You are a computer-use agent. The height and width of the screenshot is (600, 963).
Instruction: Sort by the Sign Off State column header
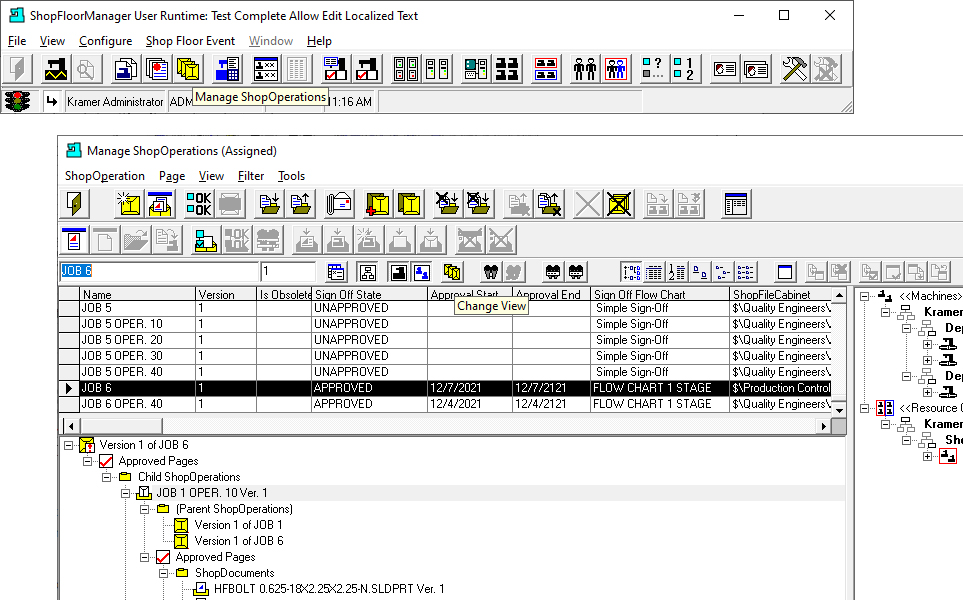(370, 294)
